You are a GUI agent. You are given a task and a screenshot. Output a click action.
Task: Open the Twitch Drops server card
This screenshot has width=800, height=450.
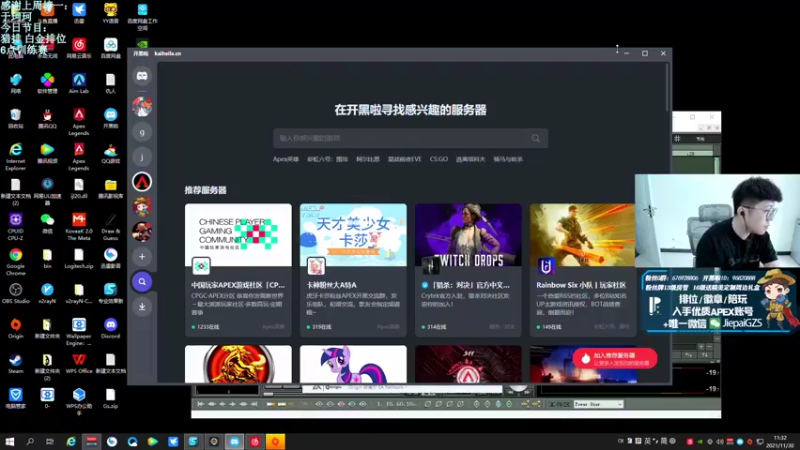click(468, 270)
